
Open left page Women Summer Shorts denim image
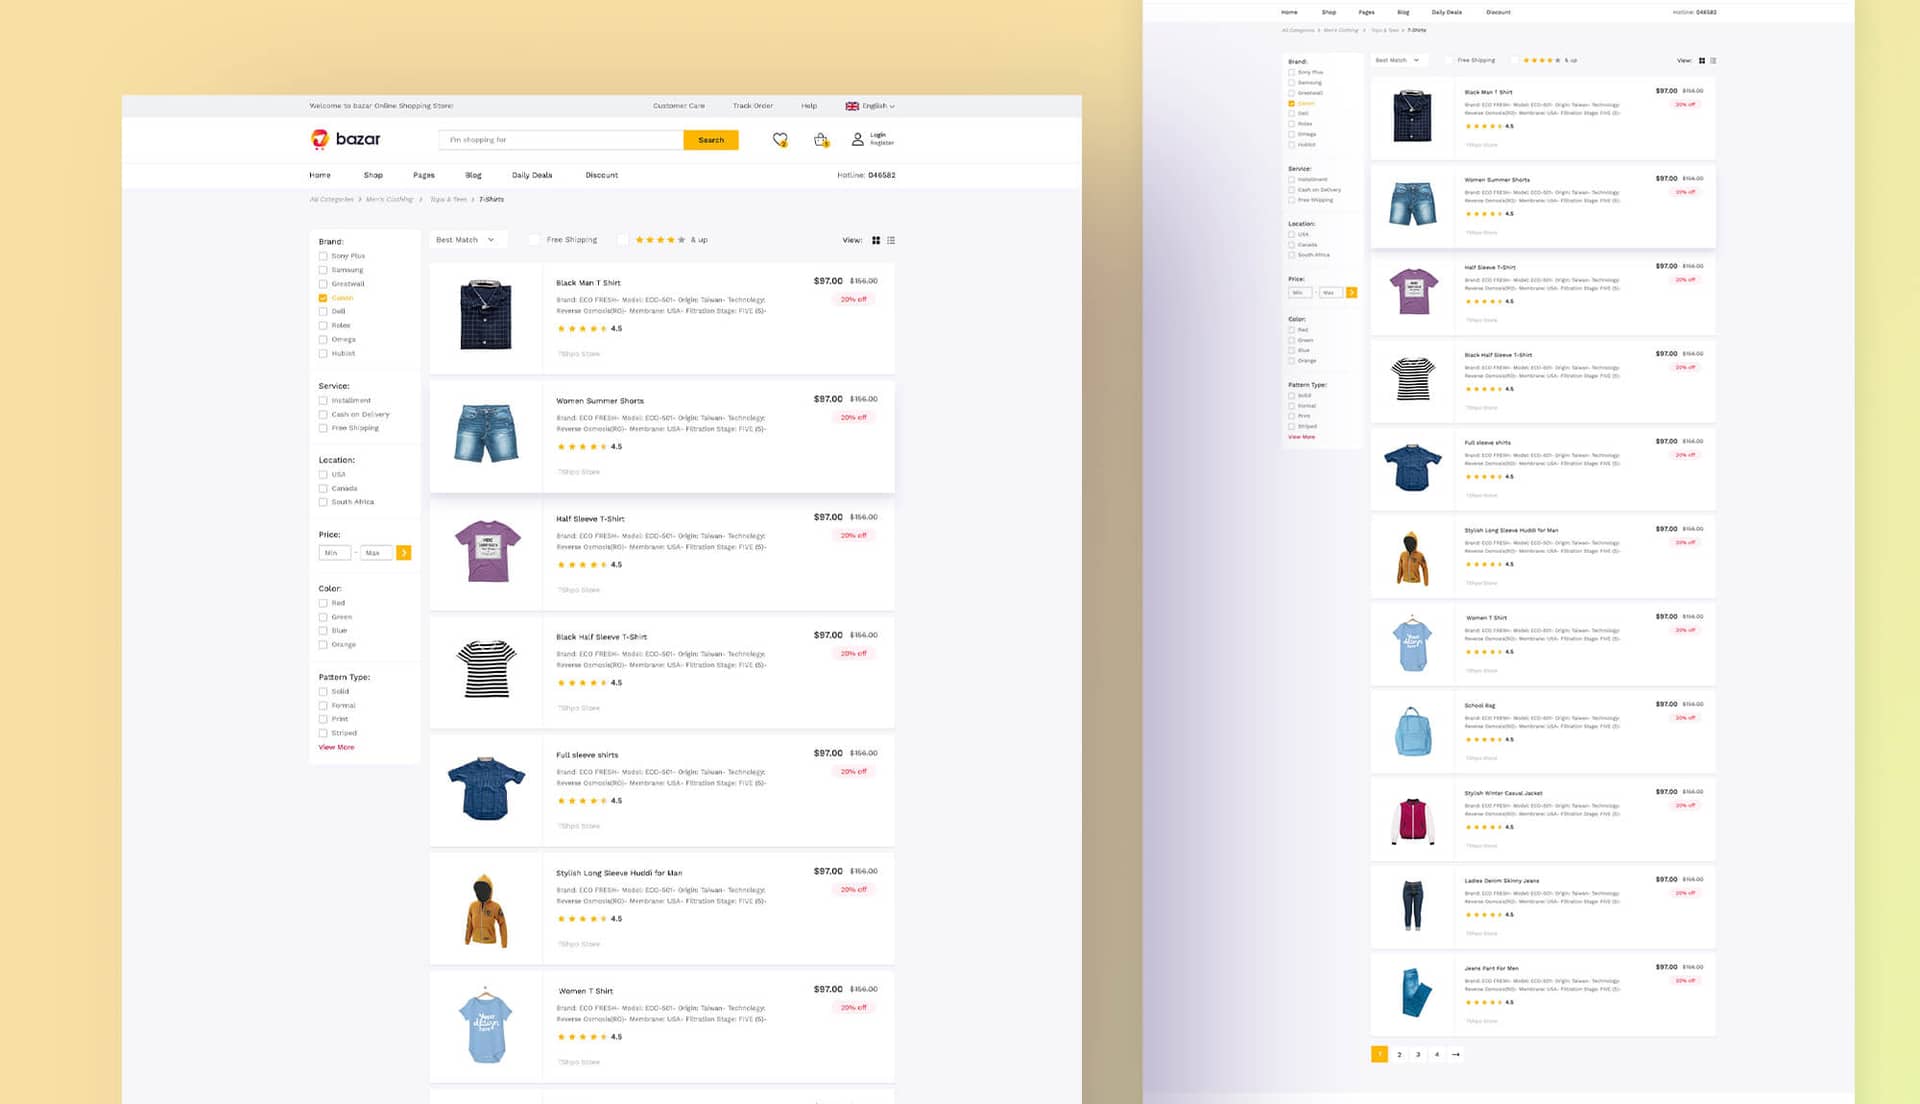point(486,433)
